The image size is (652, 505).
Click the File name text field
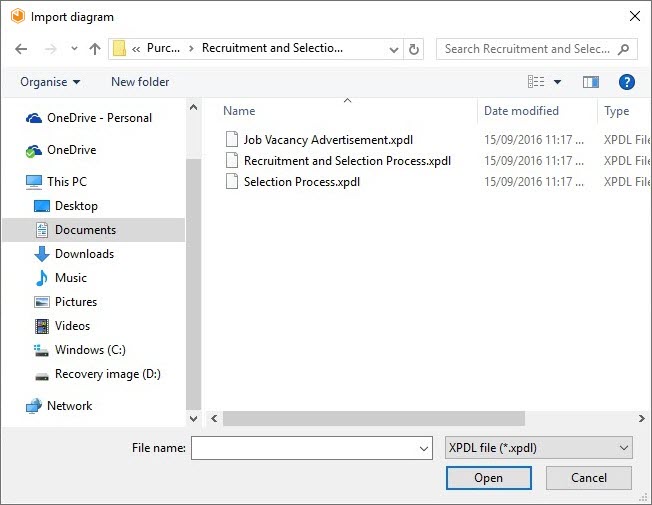click(x=304, y=448)
